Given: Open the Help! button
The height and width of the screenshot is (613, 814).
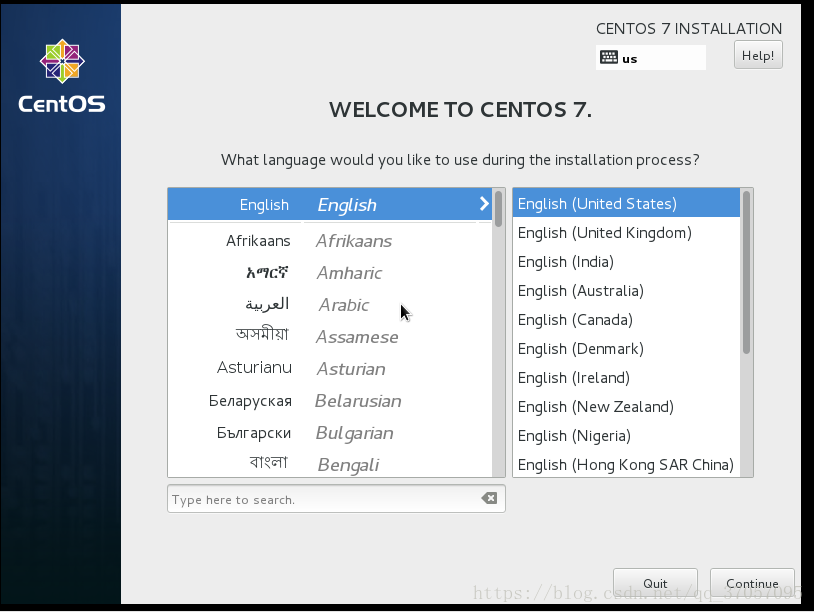Looking at the screenshot, I should (x=758, y=55).
